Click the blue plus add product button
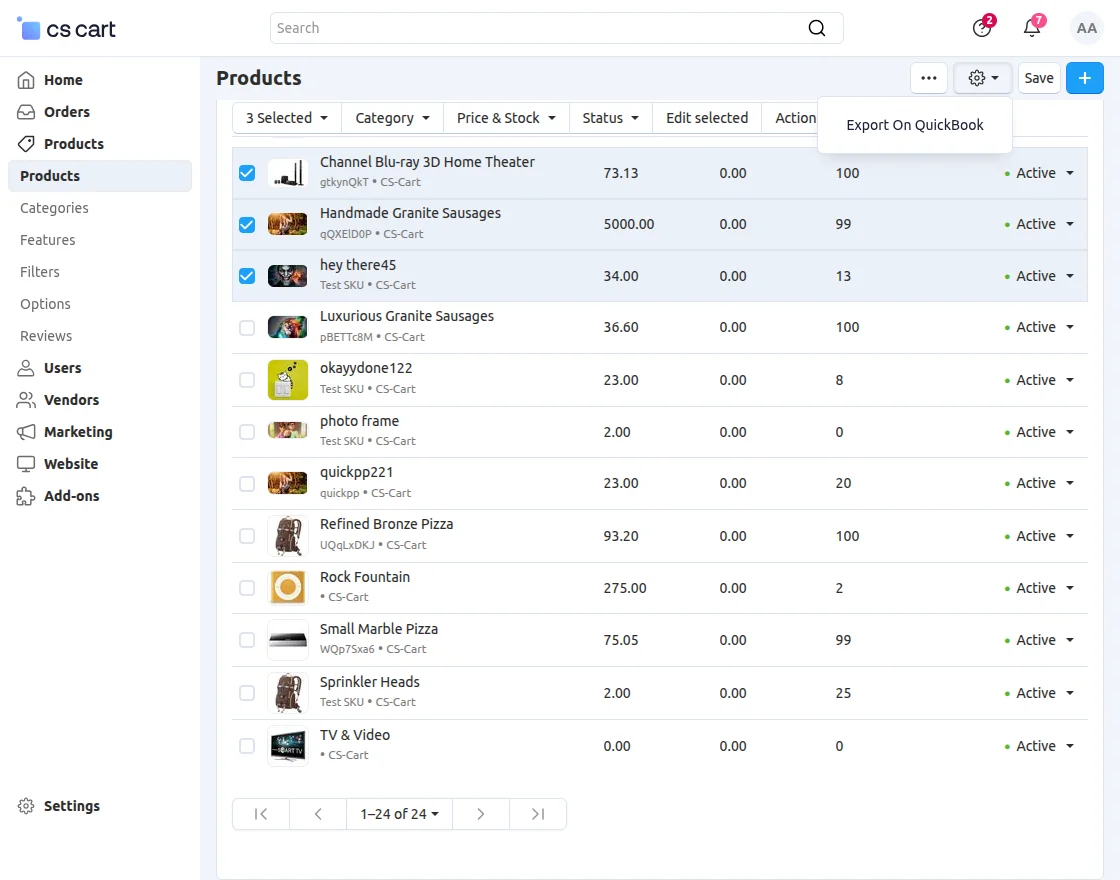This screenshot has height=880, width=1120. coord(1084,78)
